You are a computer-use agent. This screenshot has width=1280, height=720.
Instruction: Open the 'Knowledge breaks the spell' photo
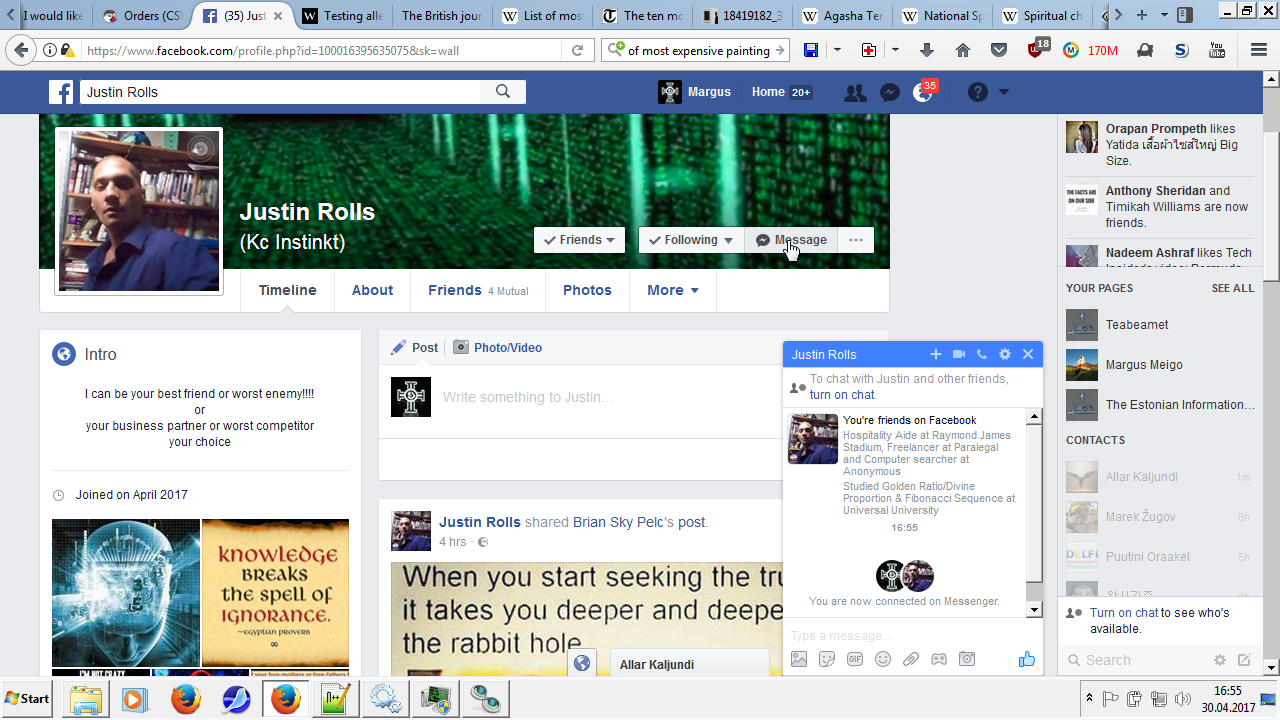point(275,593)
